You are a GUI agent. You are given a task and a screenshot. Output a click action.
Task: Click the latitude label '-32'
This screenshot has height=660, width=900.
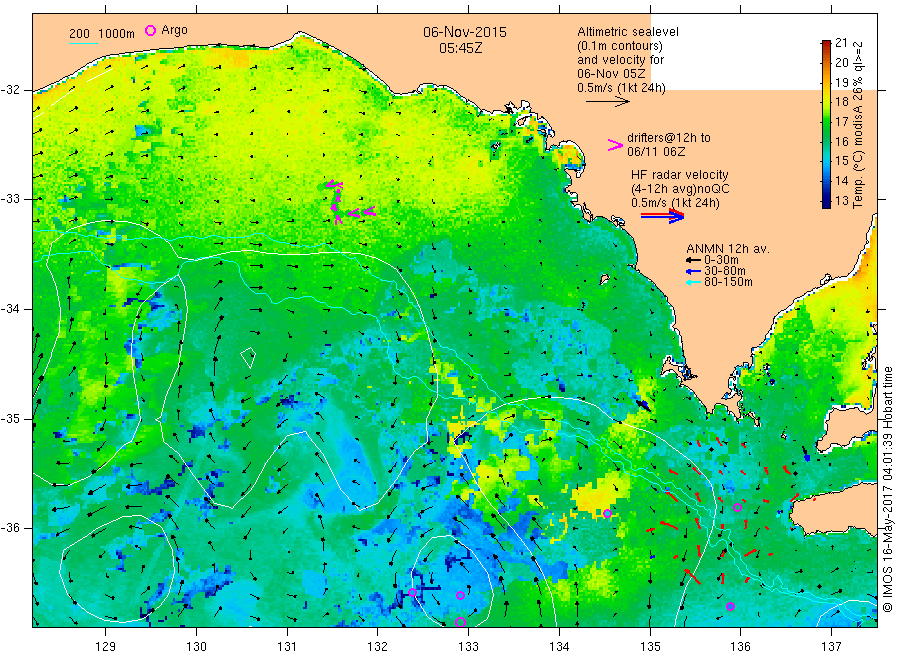(x=10, y=90)
